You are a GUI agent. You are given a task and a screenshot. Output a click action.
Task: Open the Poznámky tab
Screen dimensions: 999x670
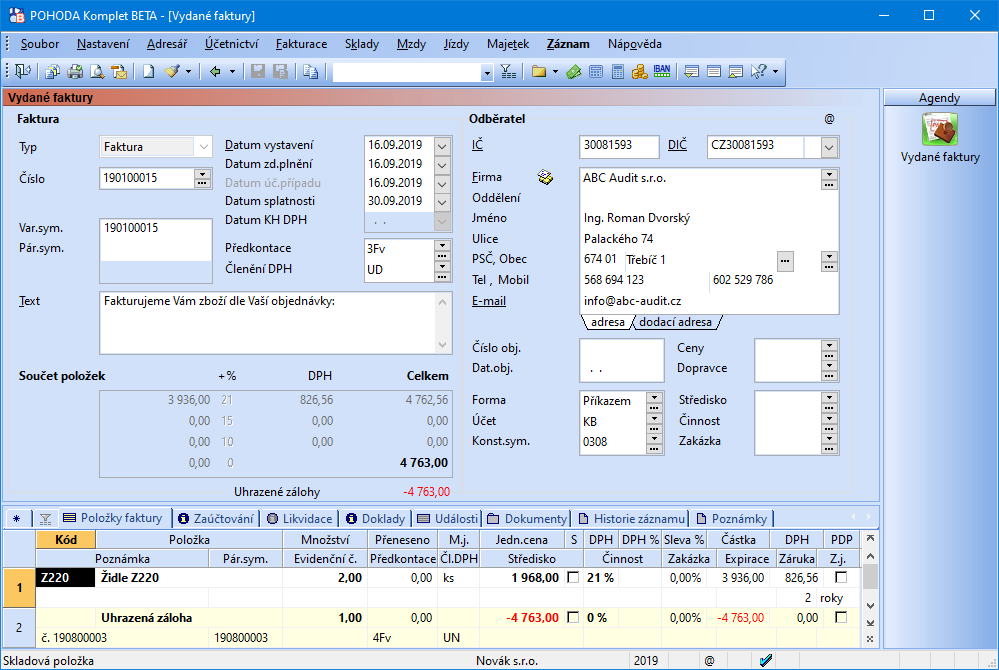(x=733, y=519)
